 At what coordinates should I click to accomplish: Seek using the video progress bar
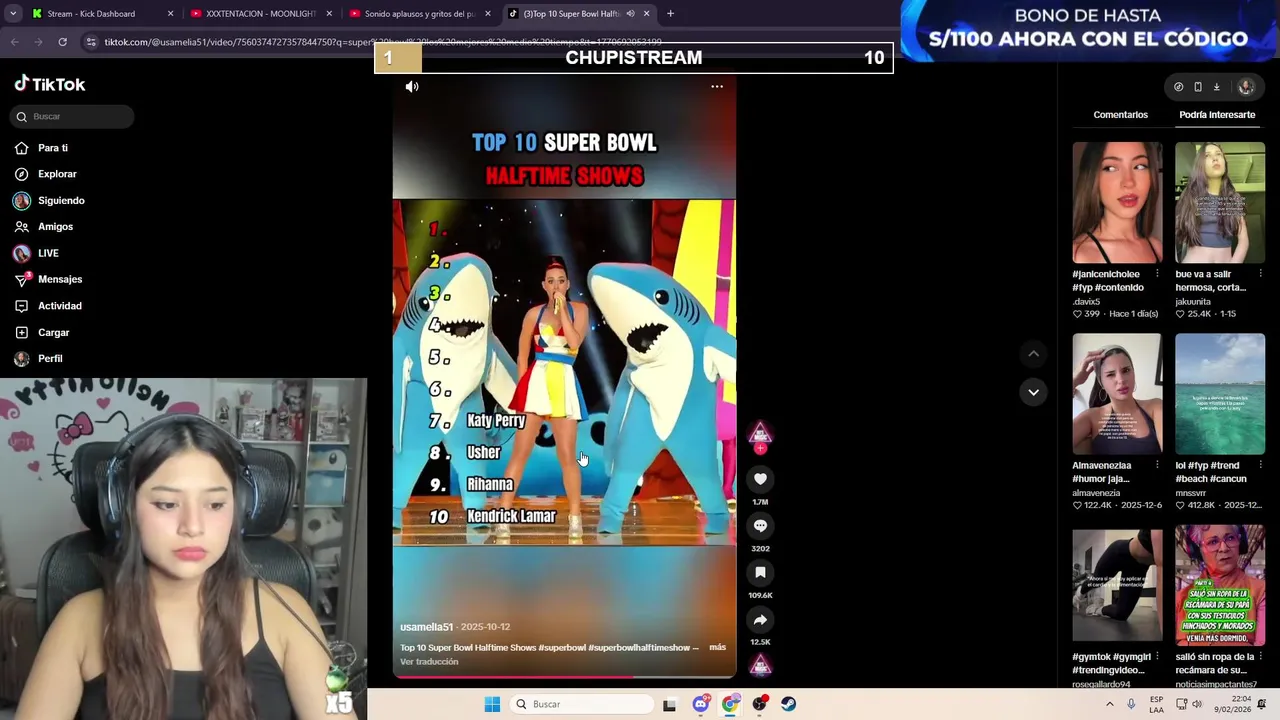point(564,677)
